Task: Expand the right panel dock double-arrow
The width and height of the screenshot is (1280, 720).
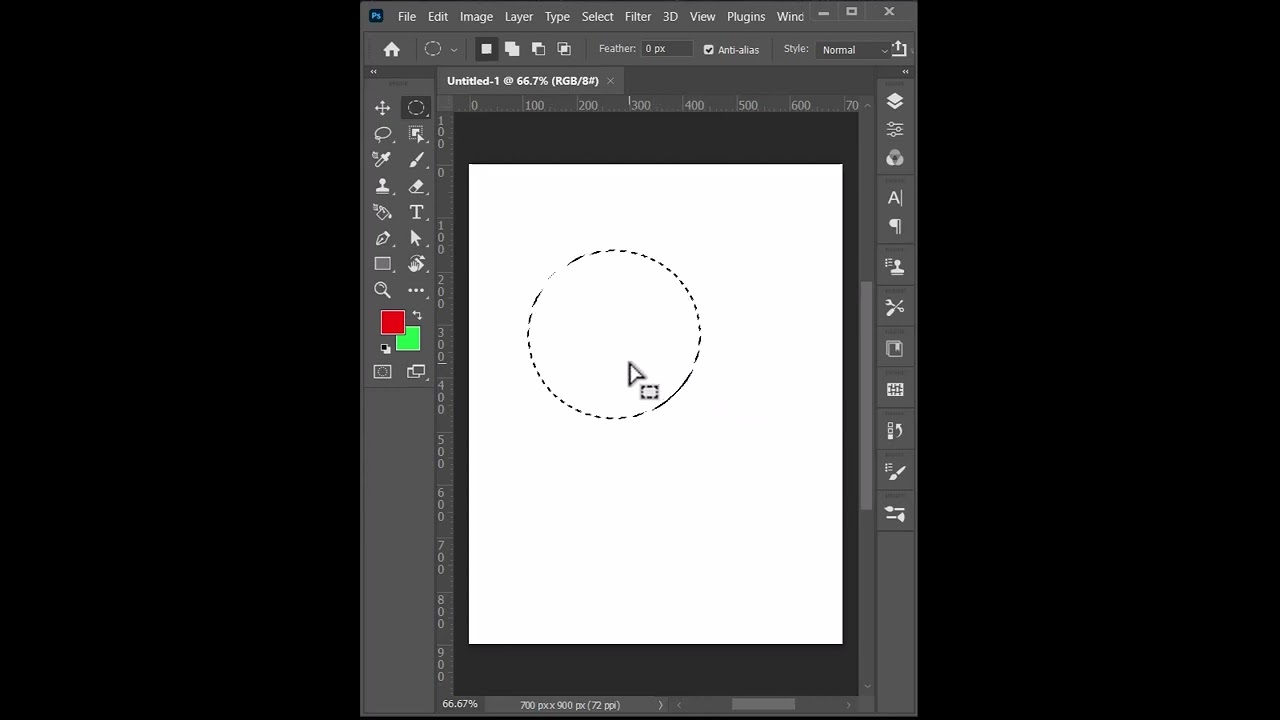Action: coord(905,72)
